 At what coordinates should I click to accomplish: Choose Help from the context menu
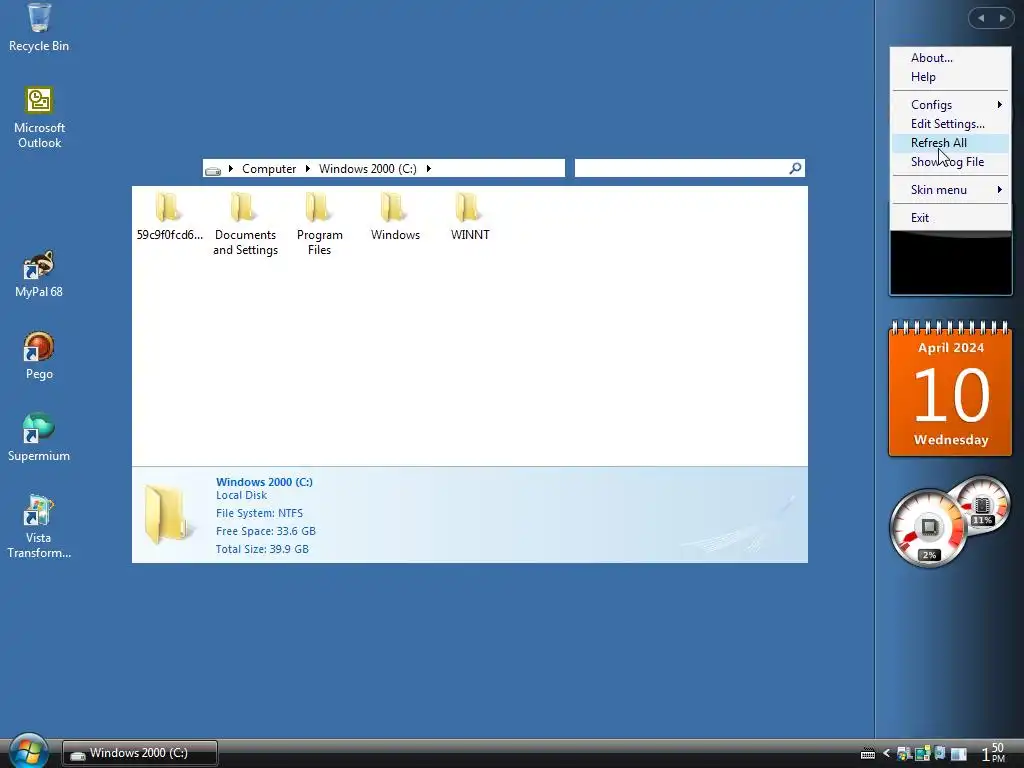pyautogui.click(x=950, y=76)
